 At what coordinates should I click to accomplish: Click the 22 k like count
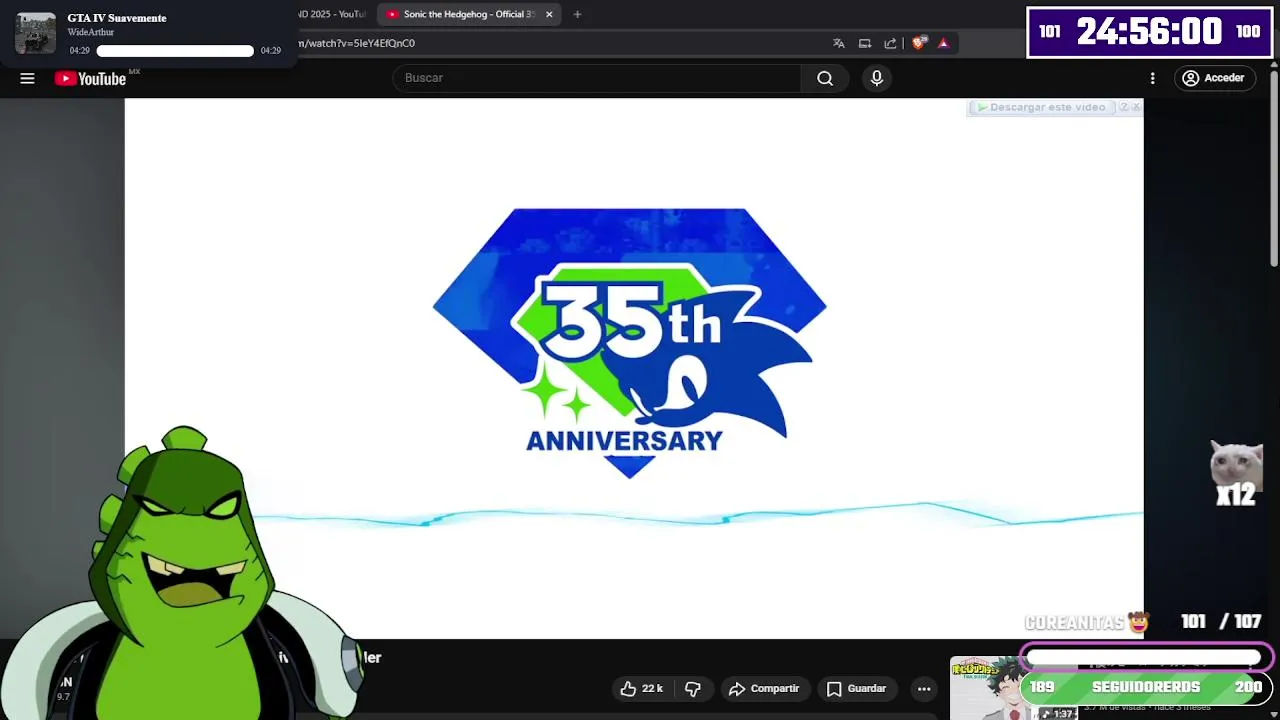coord(652,688)
